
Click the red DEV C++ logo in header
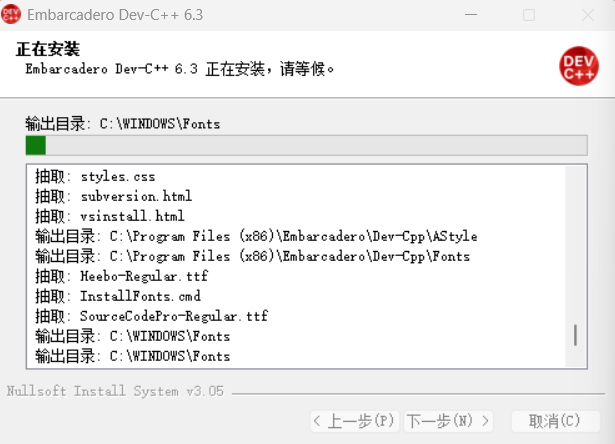pos(579,66)
